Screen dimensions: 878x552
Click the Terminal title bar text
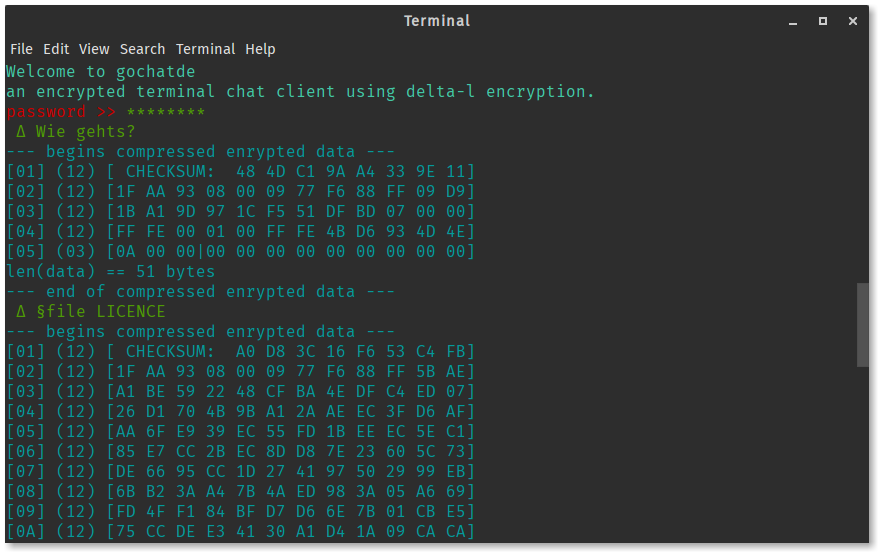point(437,21)
